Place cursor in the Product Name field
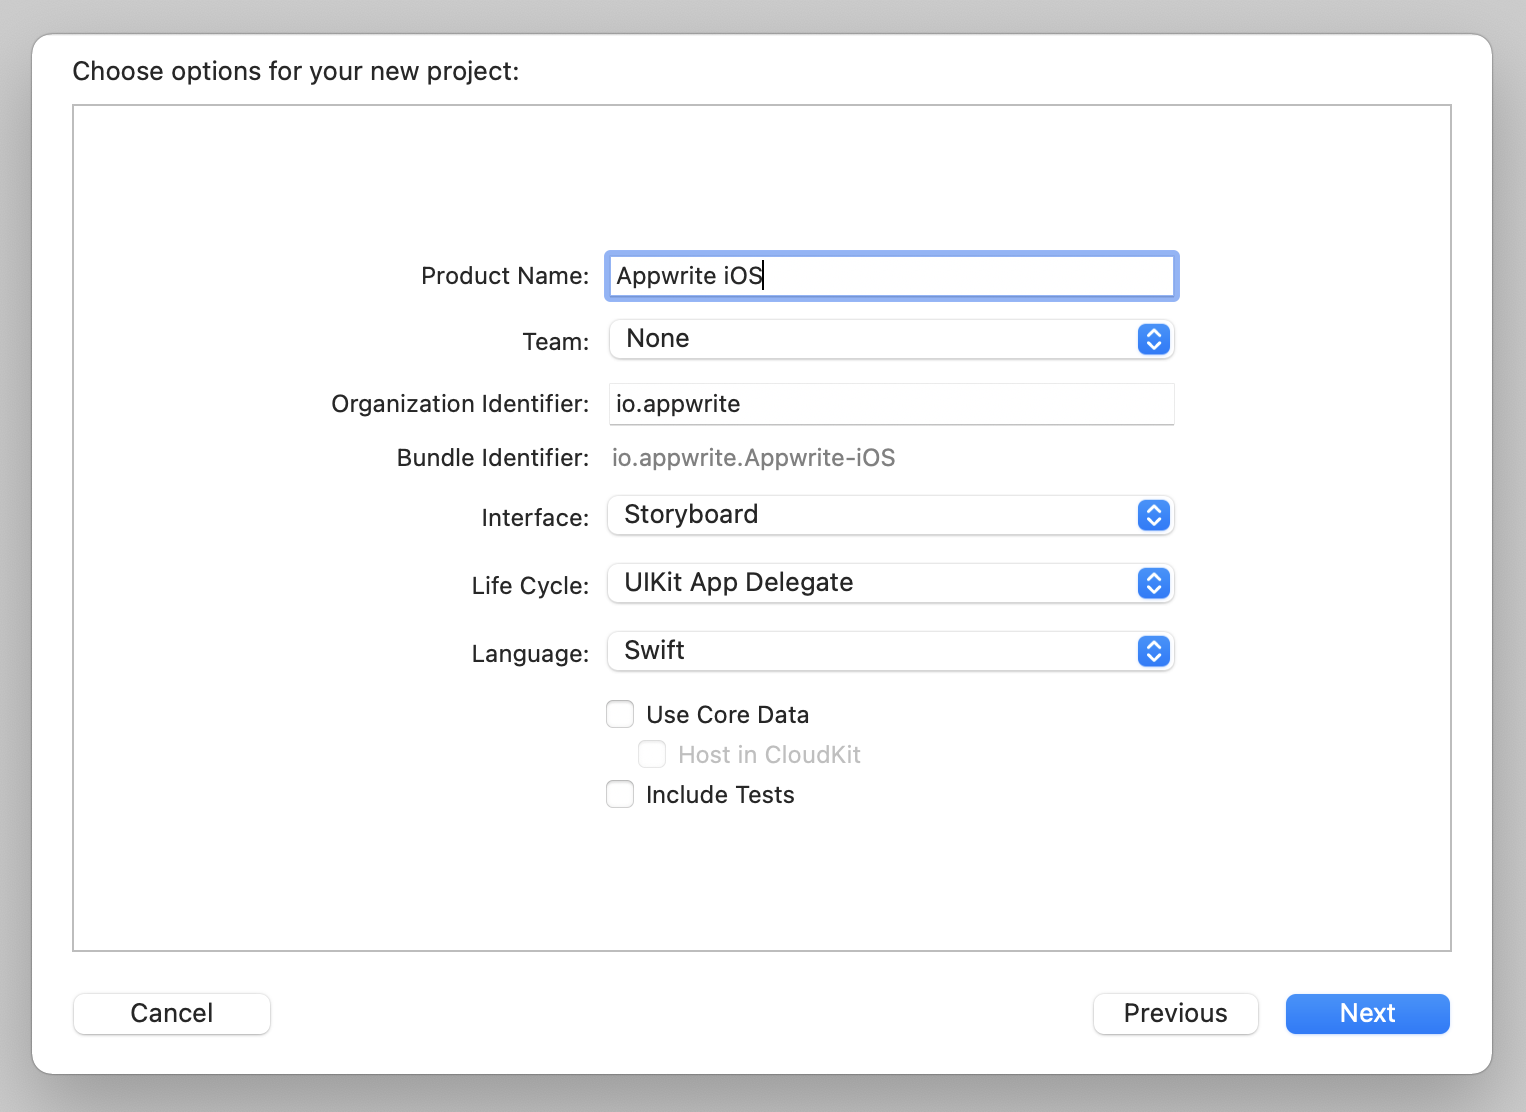 890,276
